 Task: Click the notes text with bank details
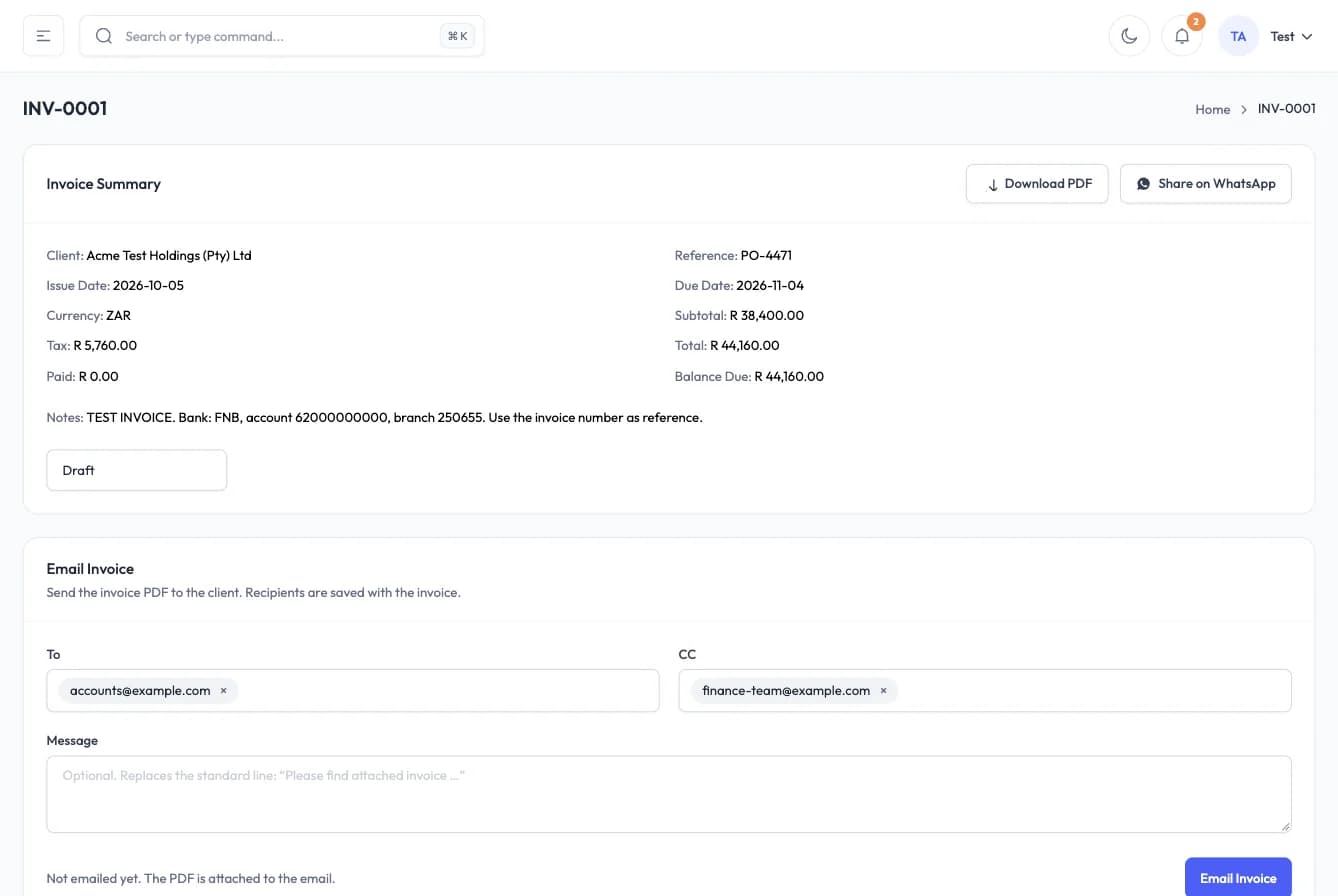tap(395, 418)
